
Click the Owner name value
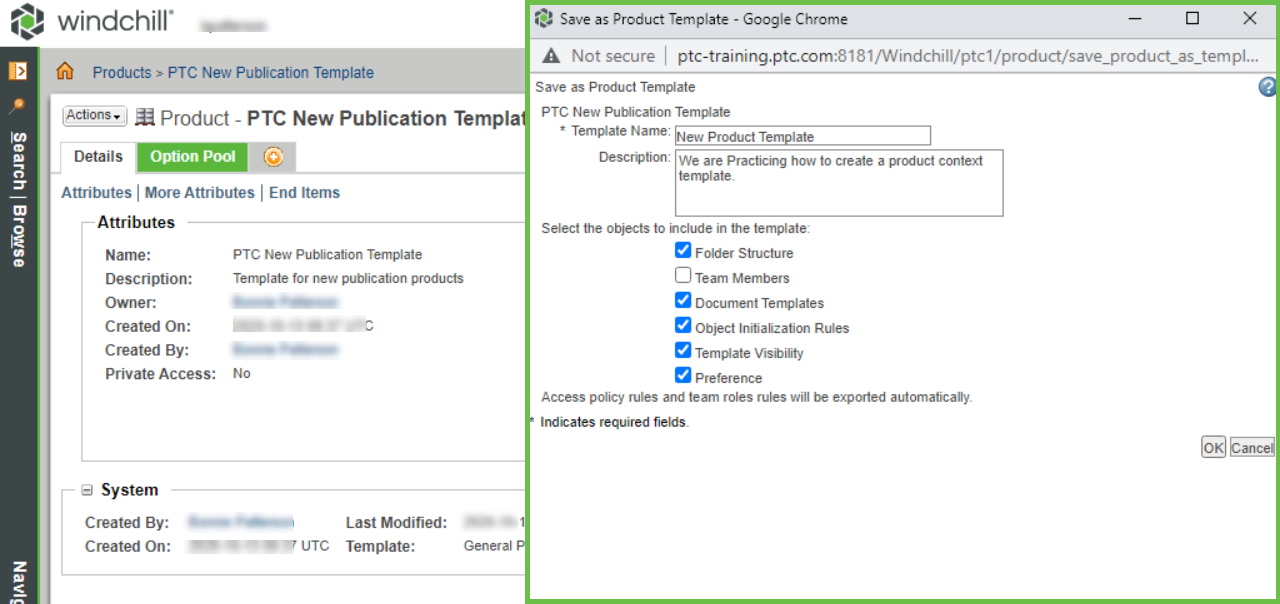285,302
